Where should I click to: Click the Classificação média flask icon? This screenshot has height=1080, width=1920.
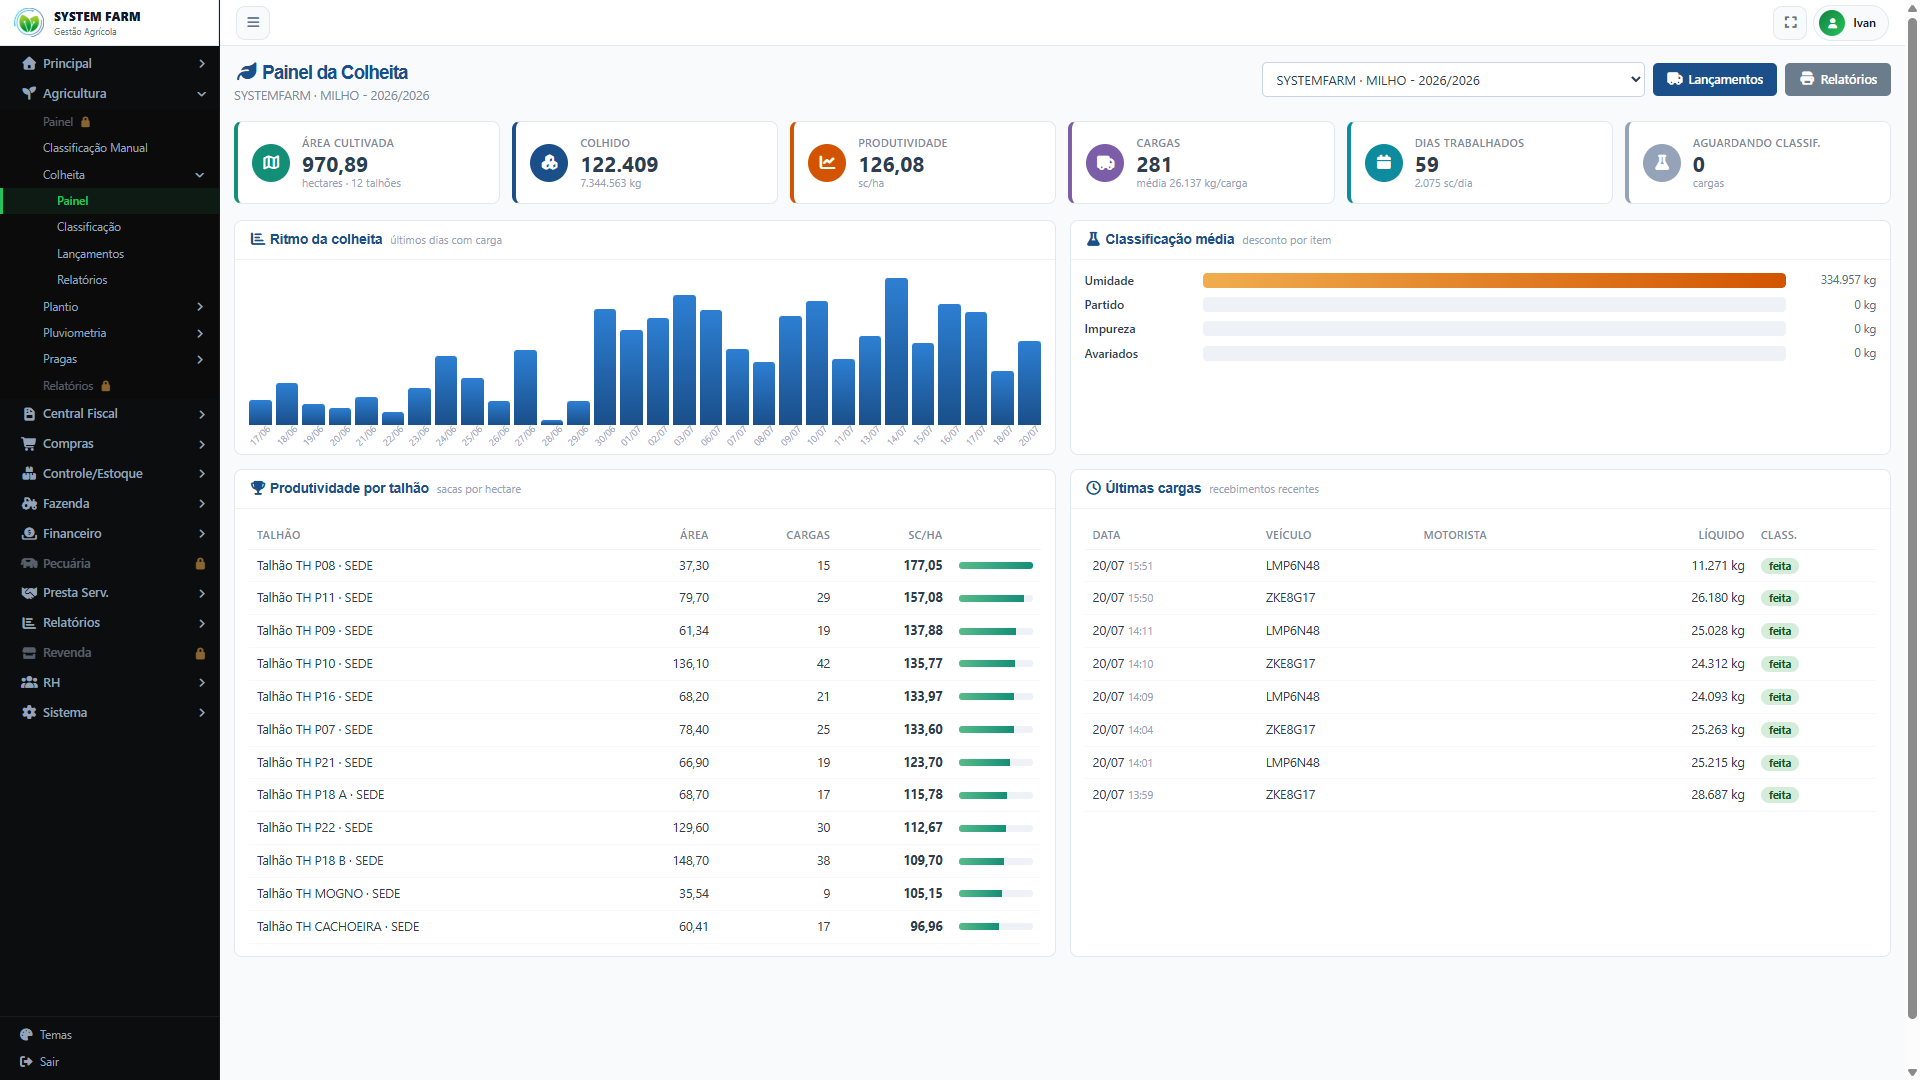pyautogui.click(x=1093, y=240)
